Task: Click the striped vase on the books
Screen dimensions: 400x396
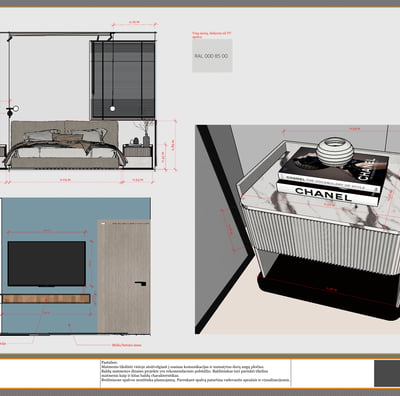Action: (x=334, y=152)
